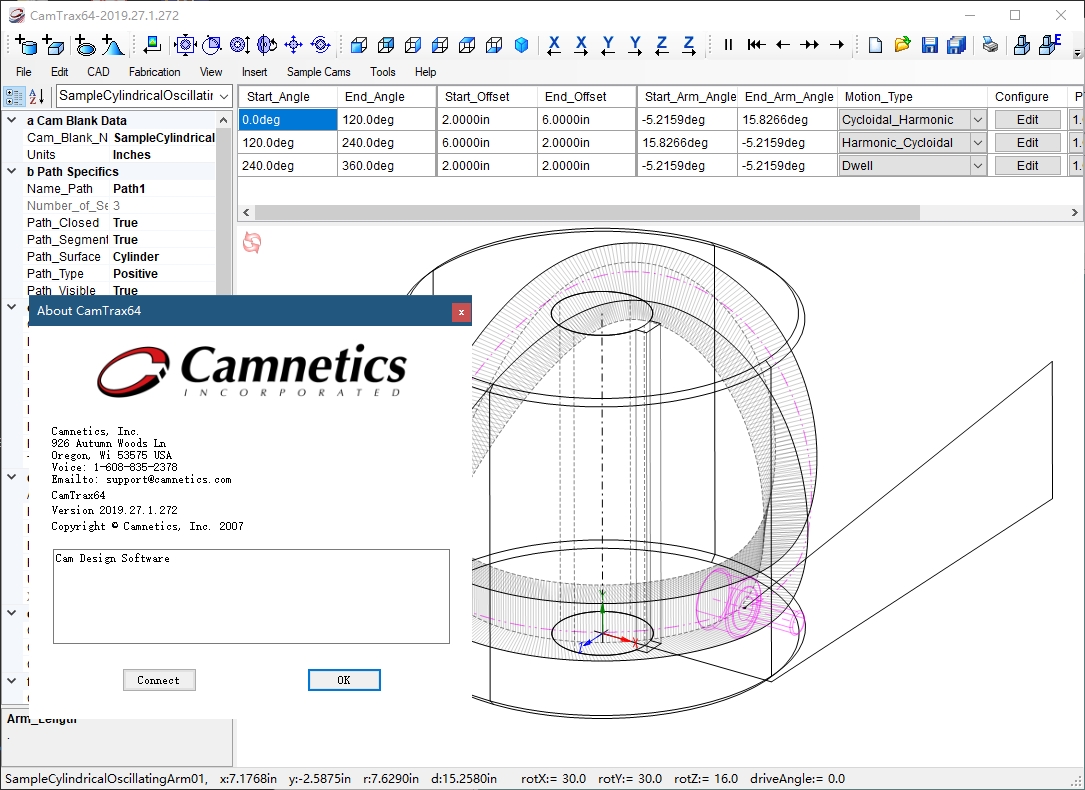Viewport: 1085px width, 790px height.
Task: Click the Path_Closed True value
Action: (126, 223)
